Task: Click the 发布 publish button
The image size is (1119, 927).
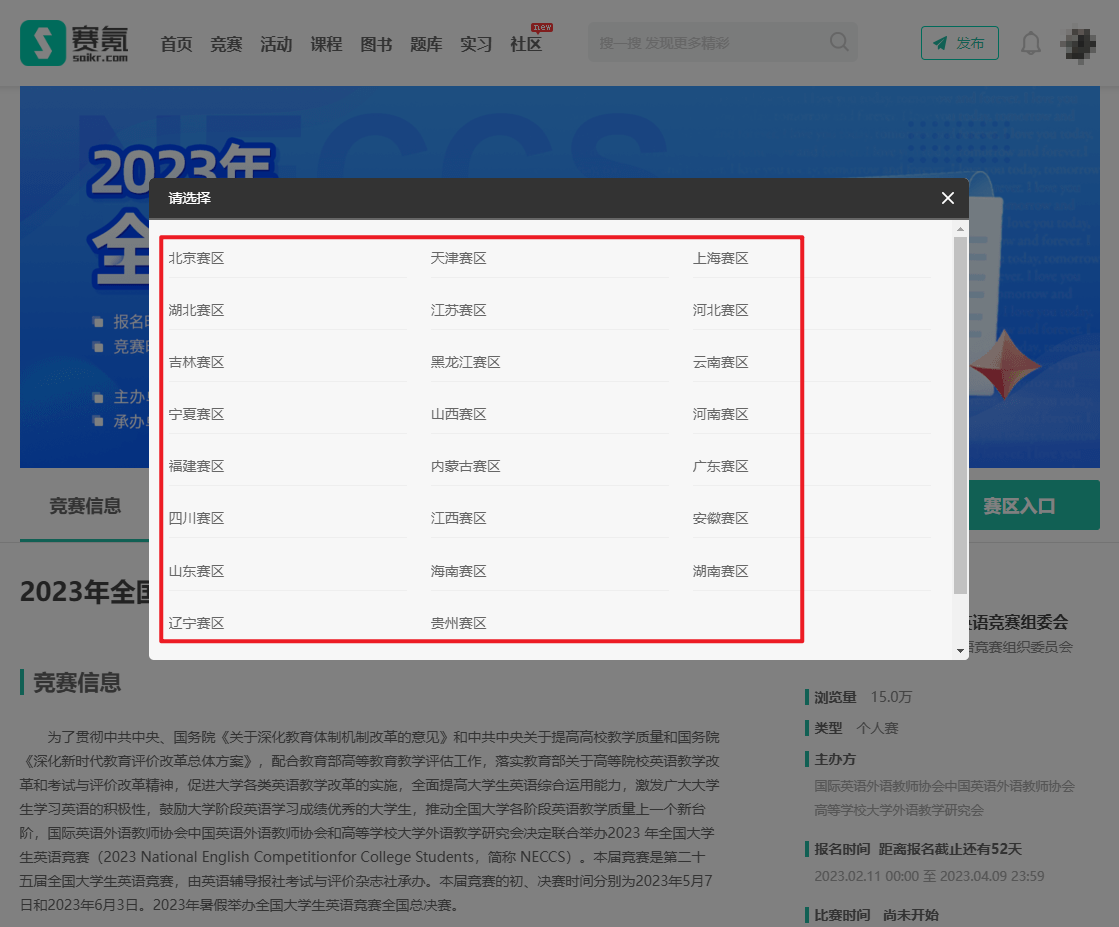Action: [959, 43]
